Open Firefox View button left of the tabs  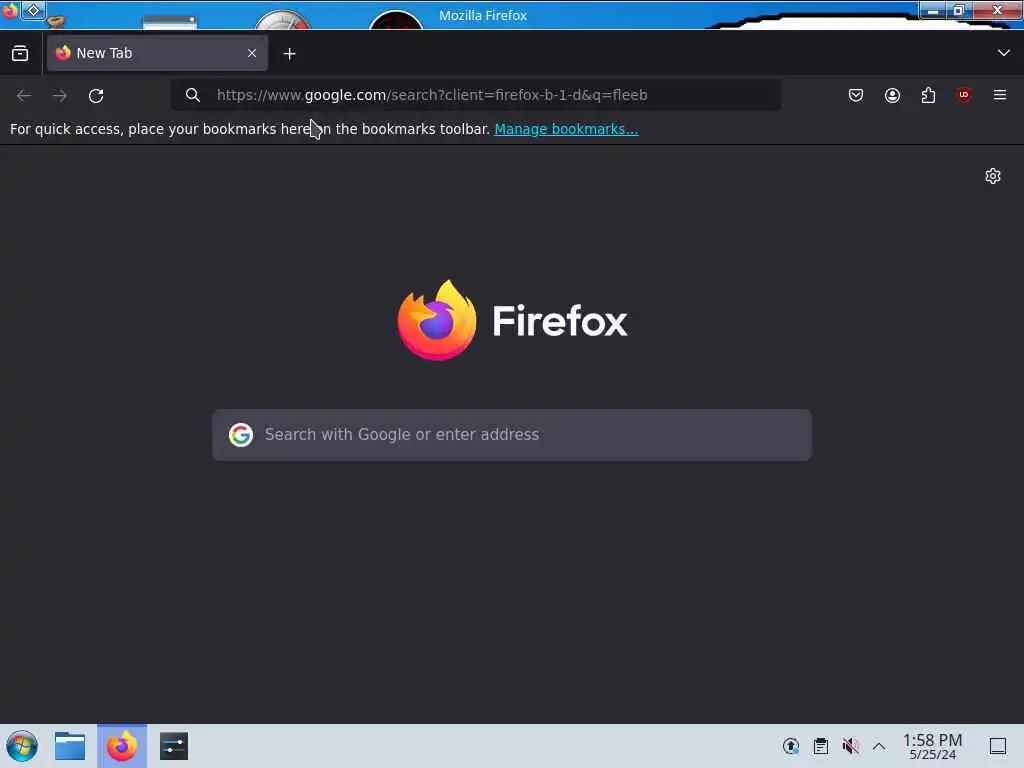tap(20, 54)
